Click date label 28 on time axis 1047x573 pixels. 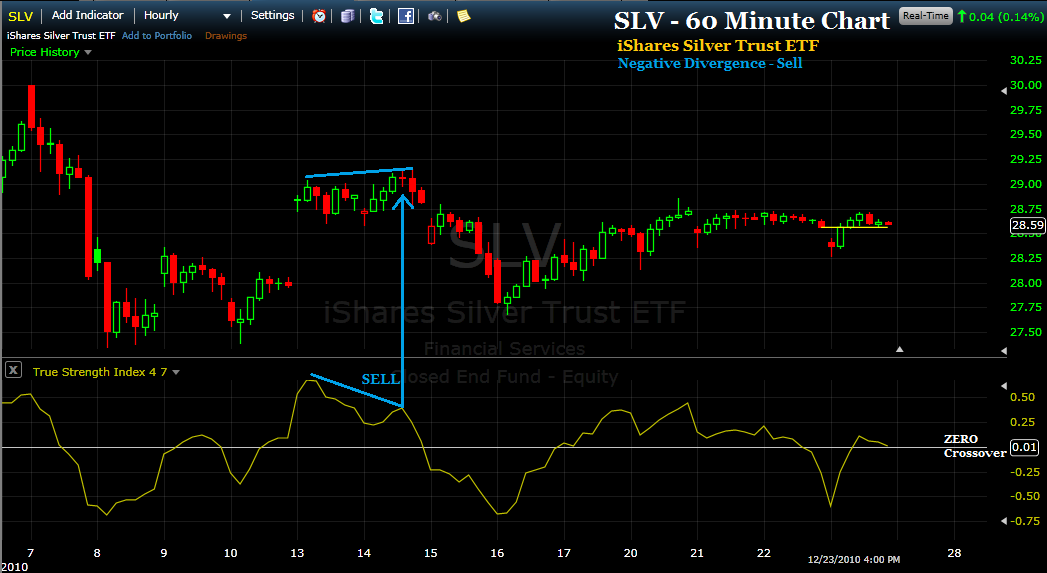click(x=954, y=553)
